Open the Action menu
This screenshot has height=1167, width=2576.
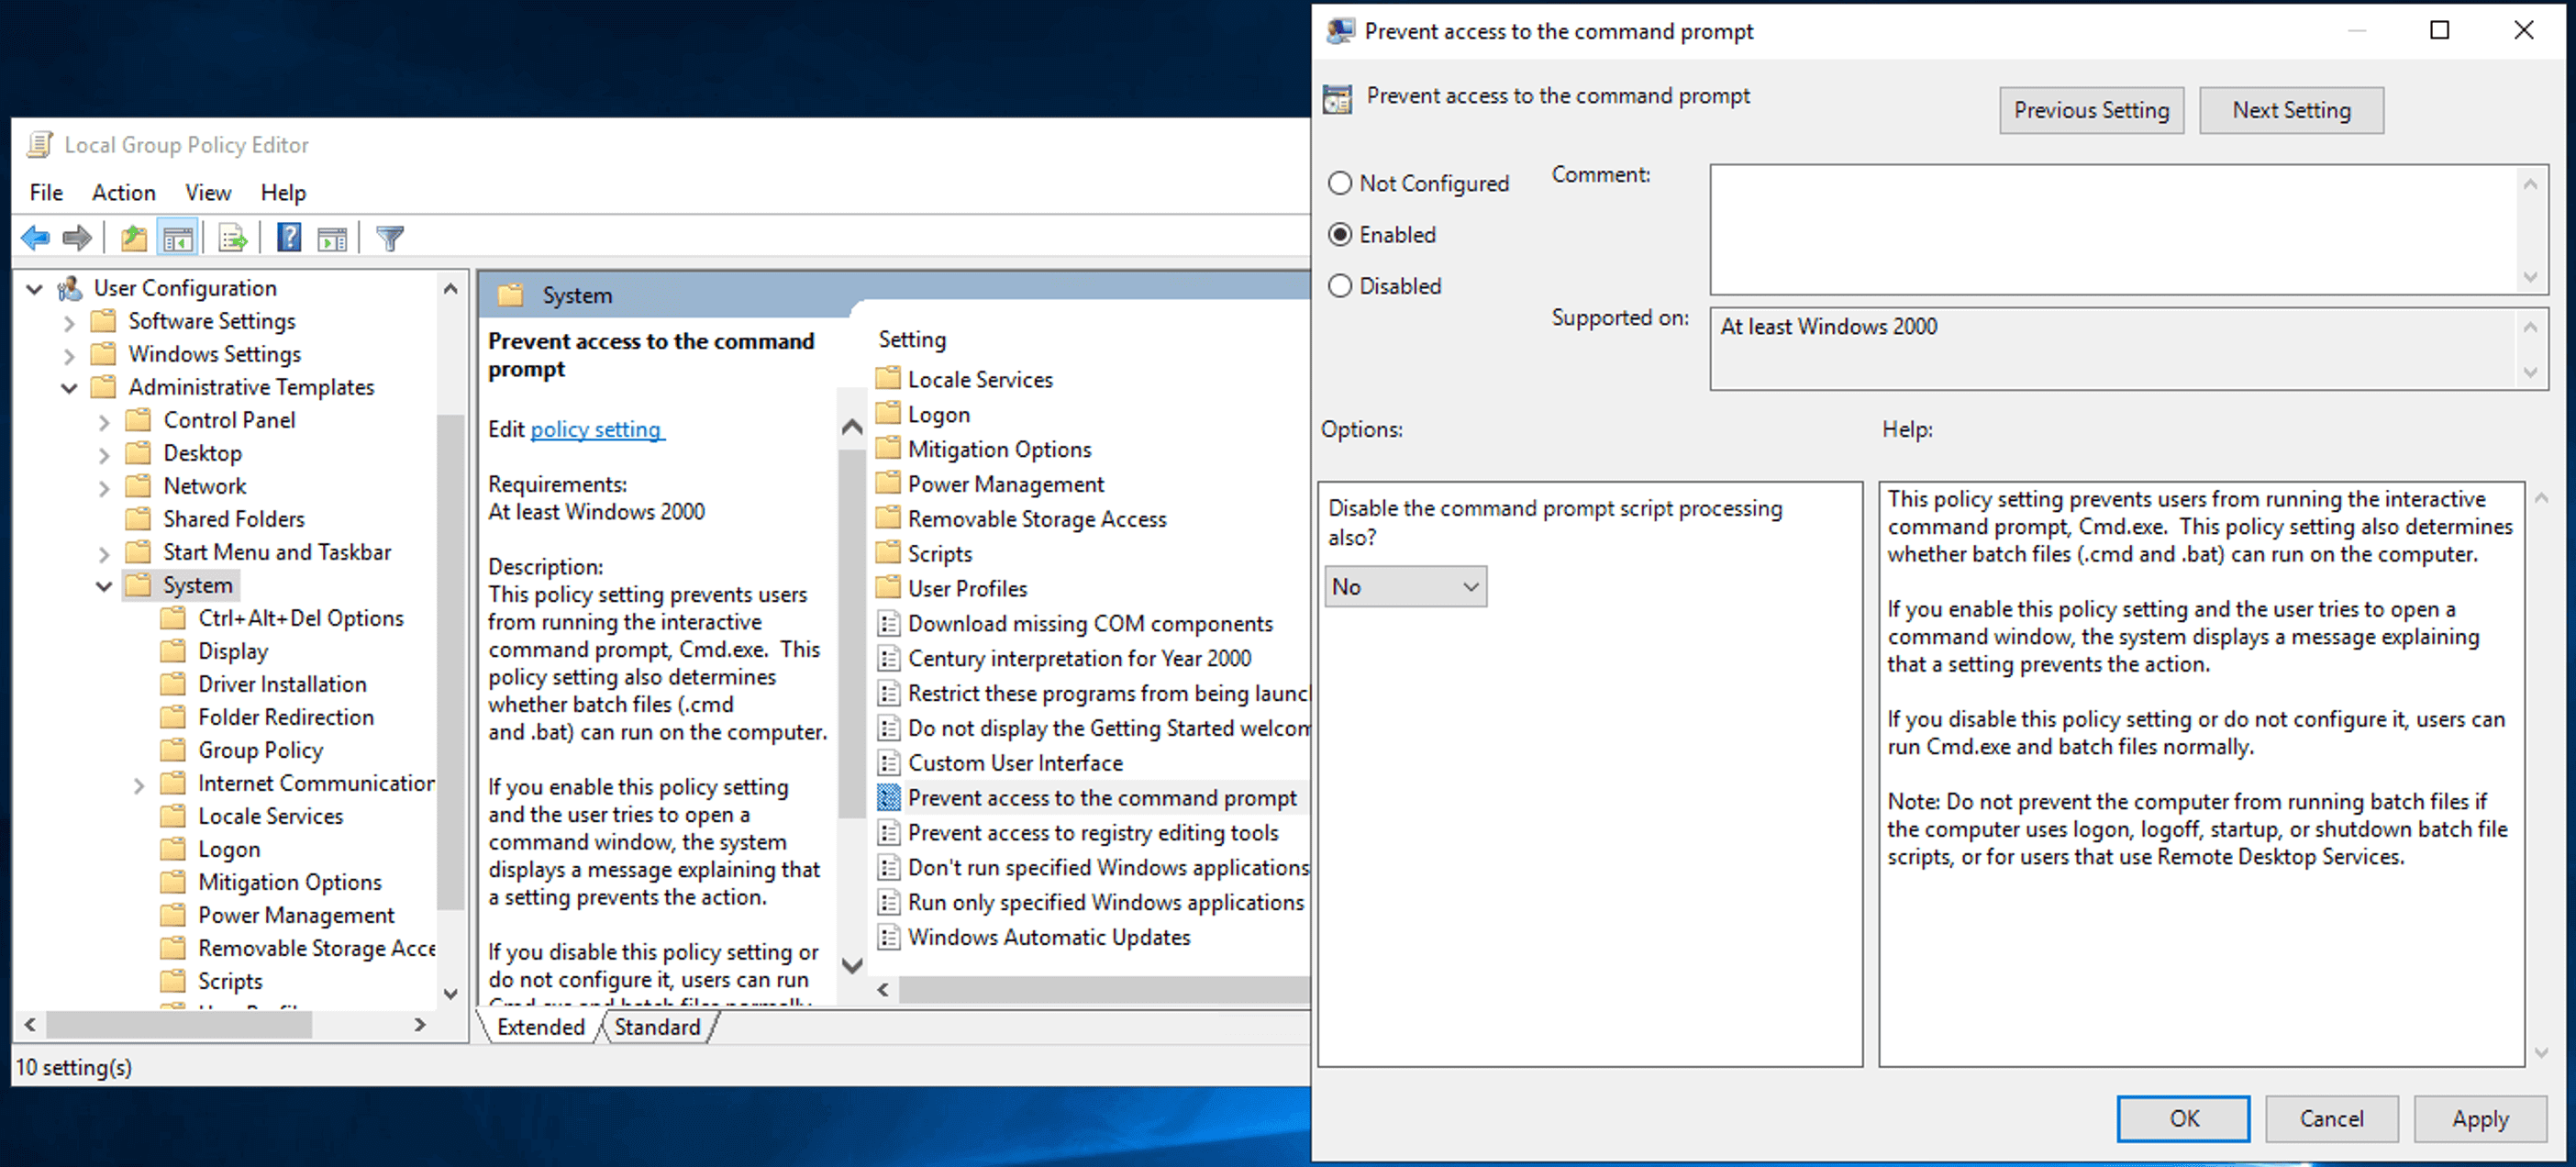pyautogui.click(x=123, y=192)
